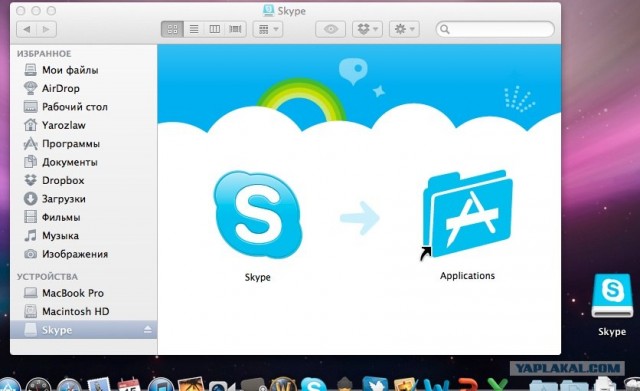
Task: Switch to icon view mode
Action: tap(172, 29)
